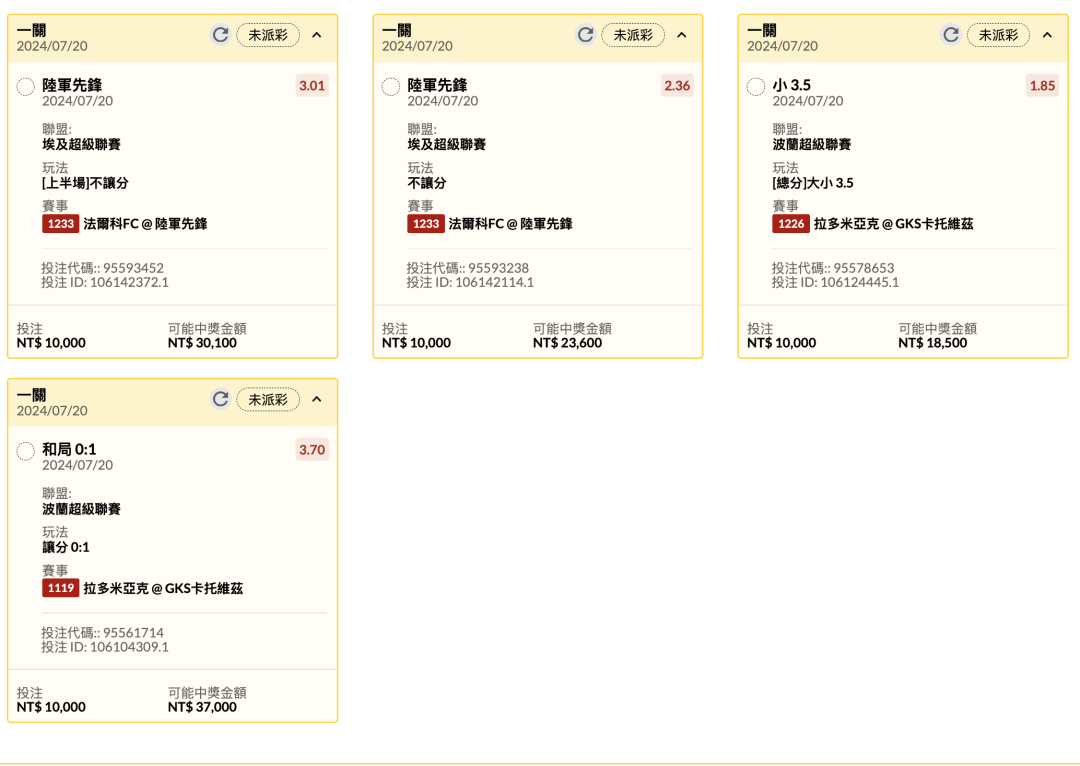Click the 1.85 odds badge
Image resolution: width=1080 pixels, height=766 pixels.
pyautogui.click(x=1042, y=86)
